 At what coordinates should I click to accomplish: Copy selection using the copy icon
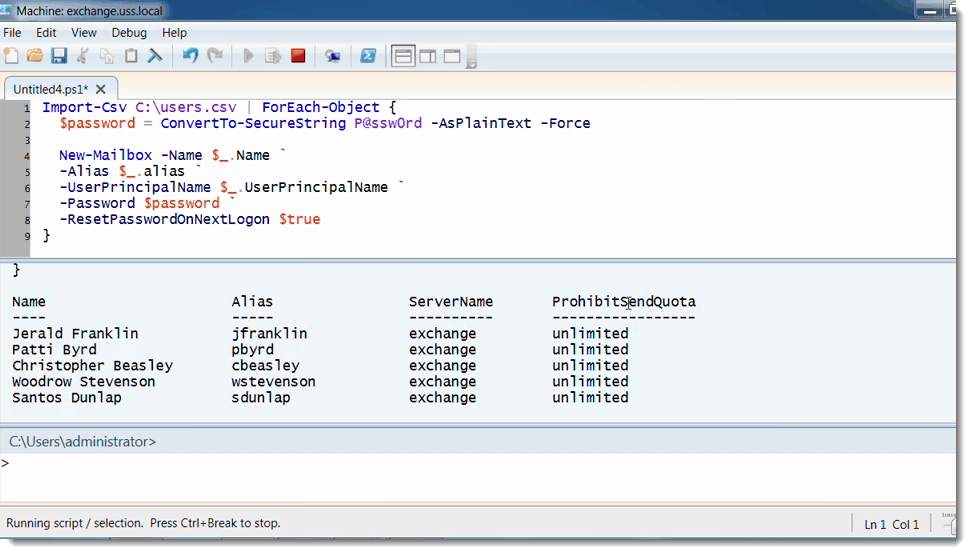click(107, 56)
